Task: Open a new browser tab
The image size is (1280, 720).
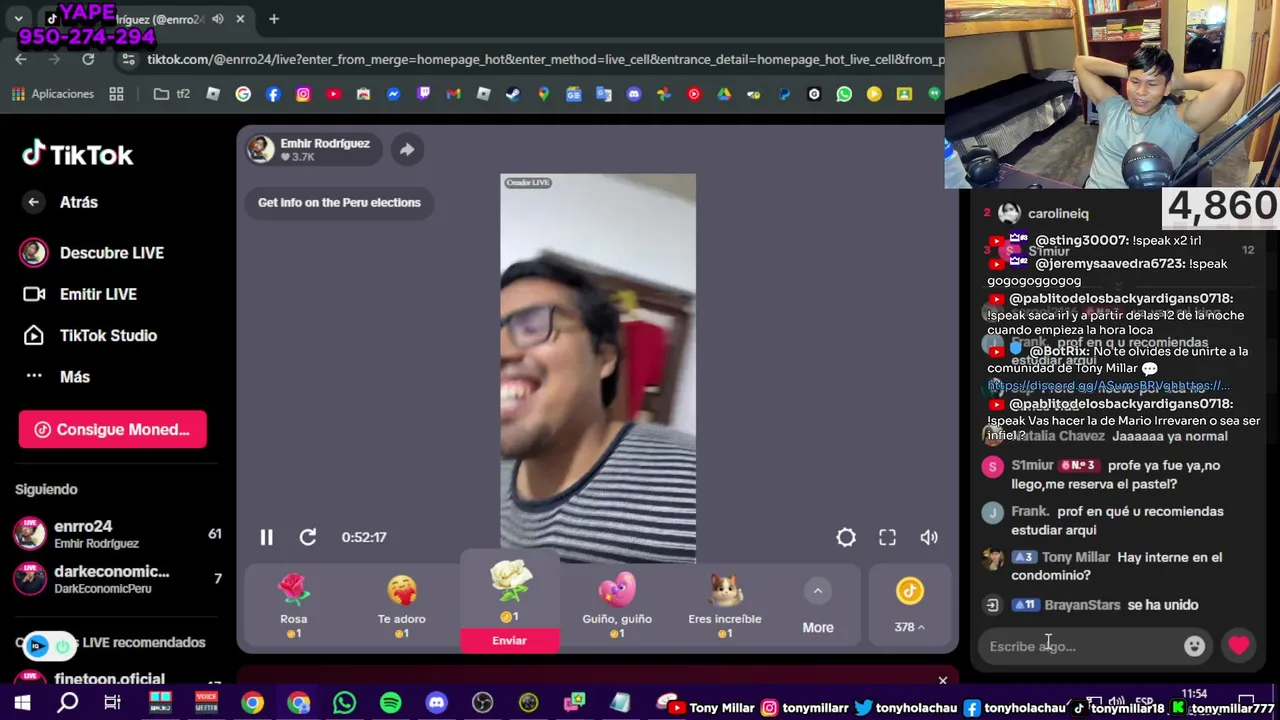Action: point(273,19)
